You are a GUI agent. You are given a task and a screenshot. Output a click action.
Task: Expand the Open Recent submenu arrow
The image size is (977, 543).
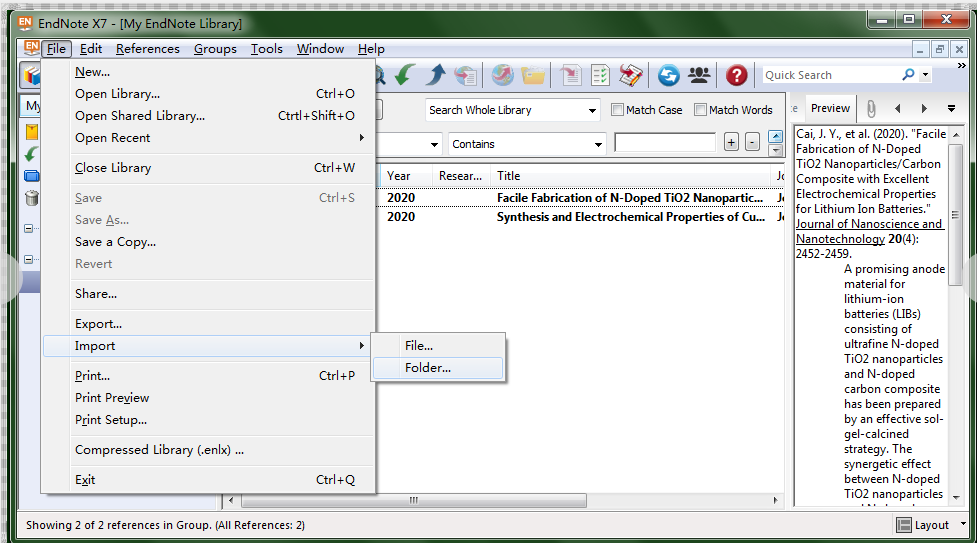[x=361, y=137]
